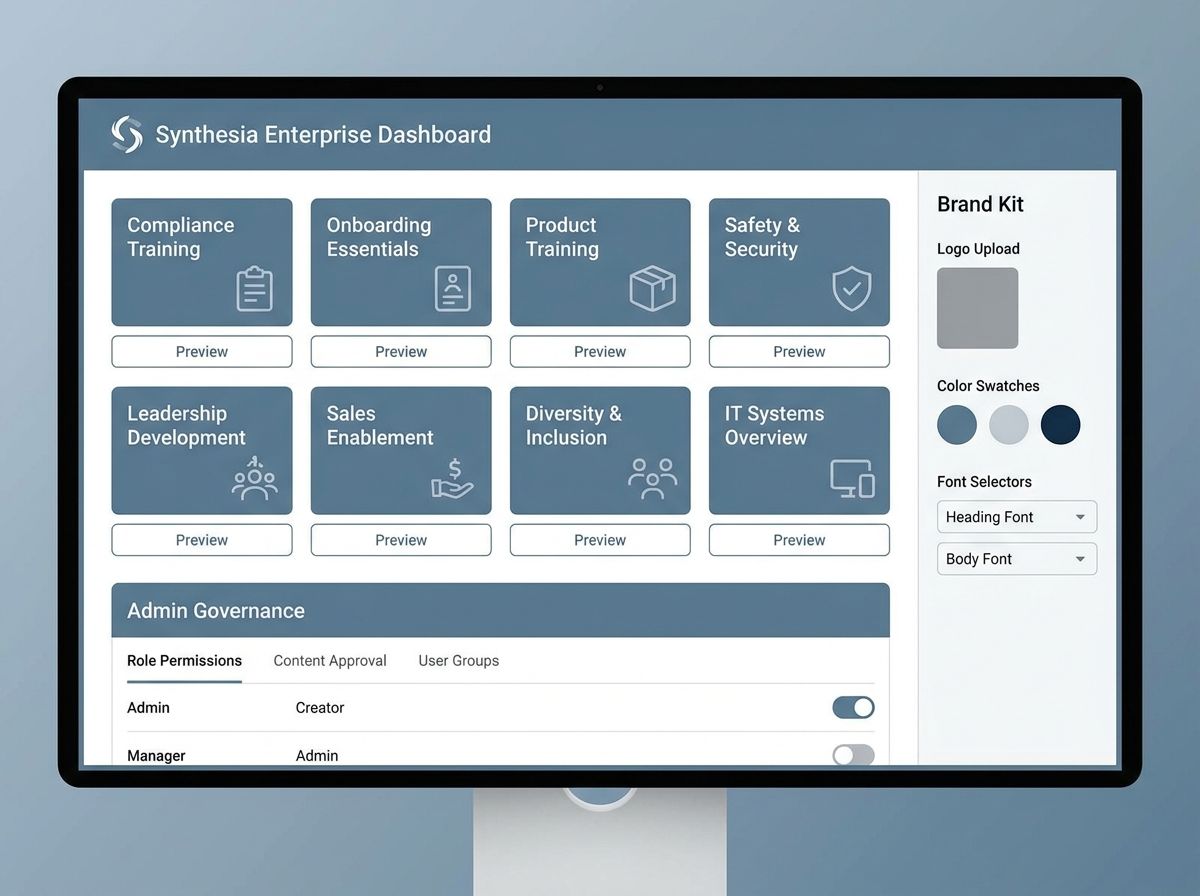Click the shield checkmark icon on Safety & Security

852,288
